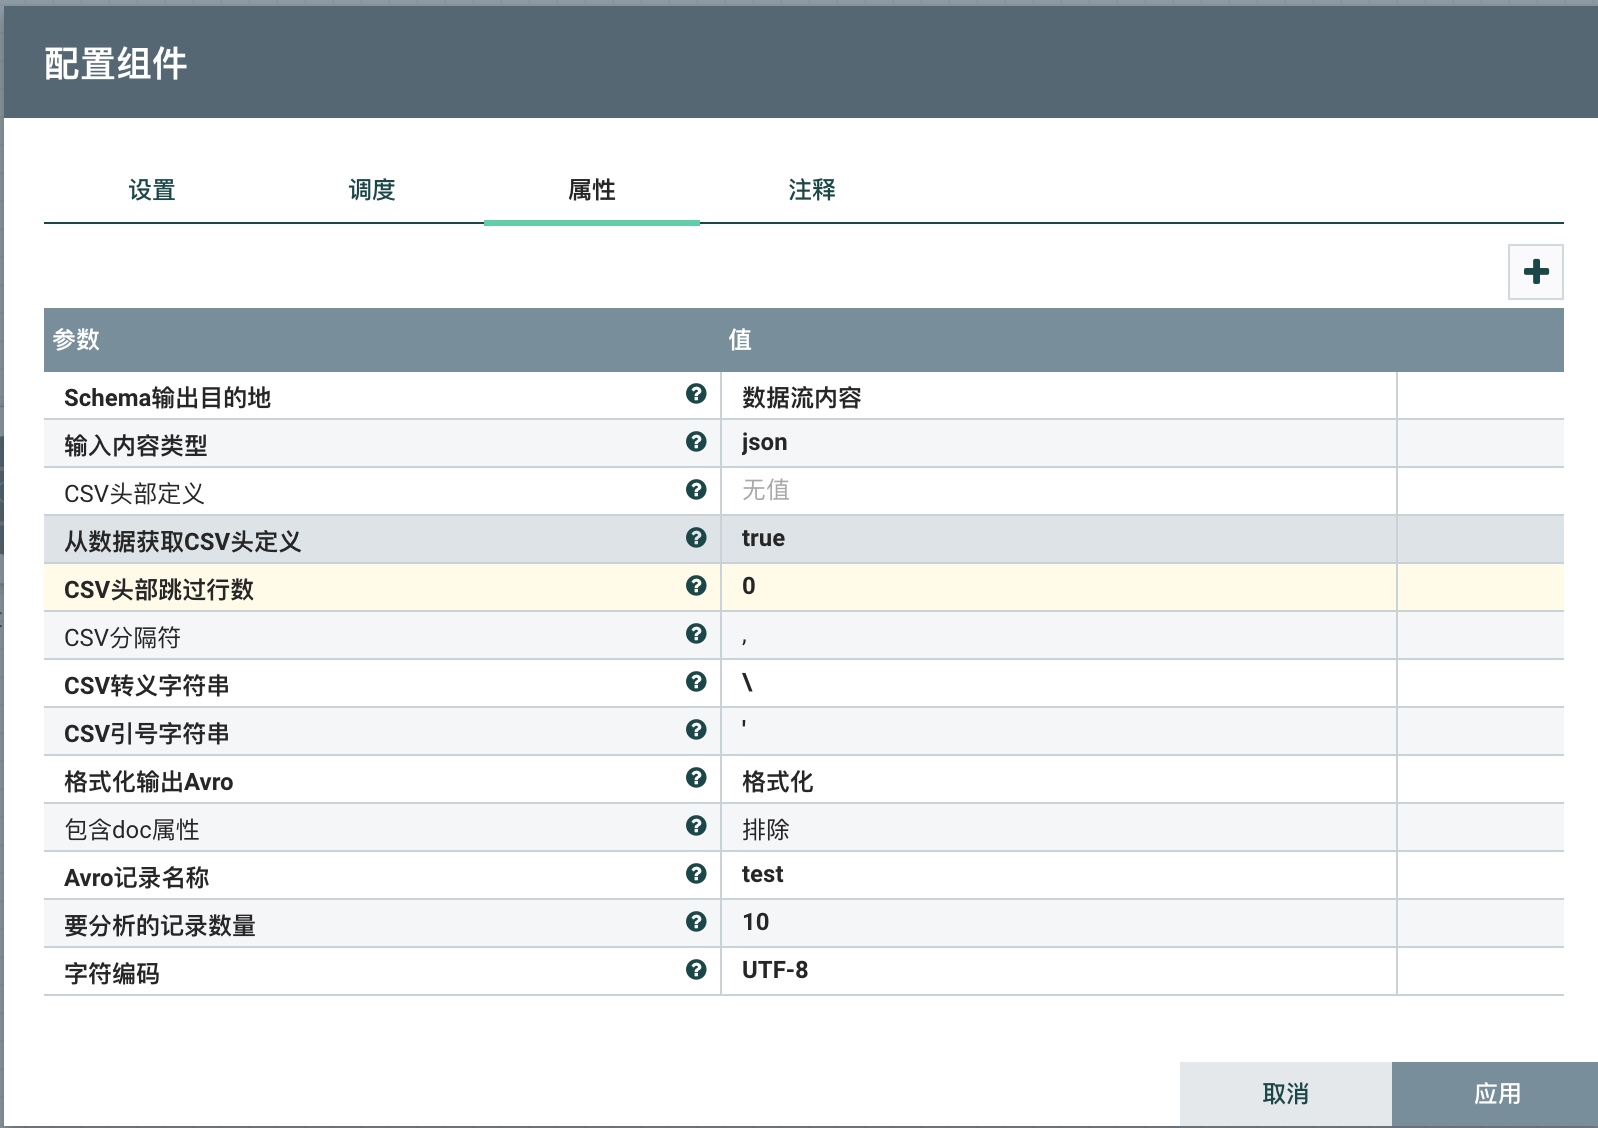The width and height of the screenshot is (1598, 1128).
Task: Click the empty 无值 field for CSV头部定义
Action: (x=1057, y=491)
